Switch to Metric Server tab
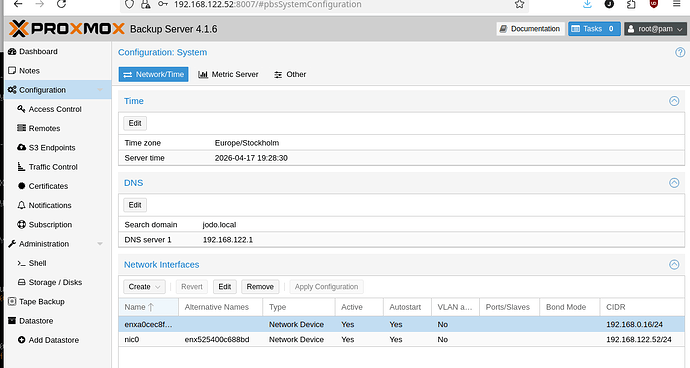690x368 pixels. (228, 74)
